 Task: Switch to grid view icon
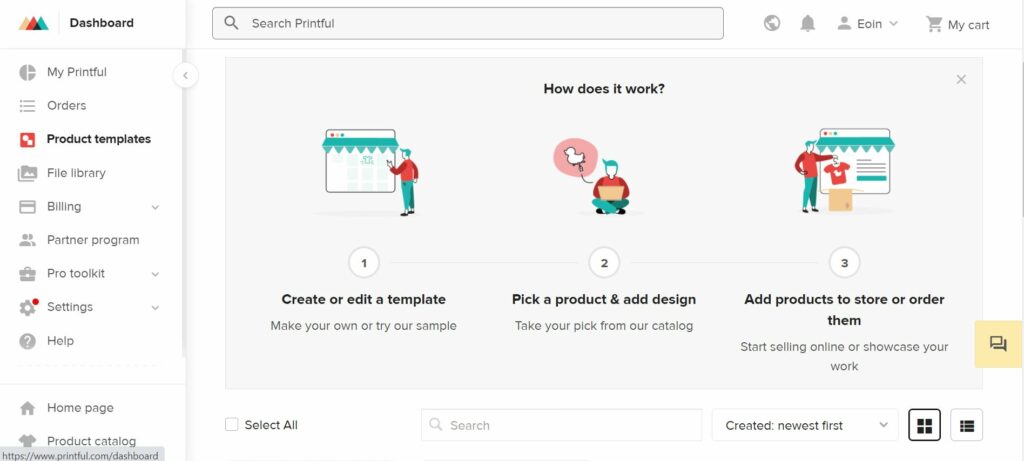pyautogui.click(x=924, y=425)
